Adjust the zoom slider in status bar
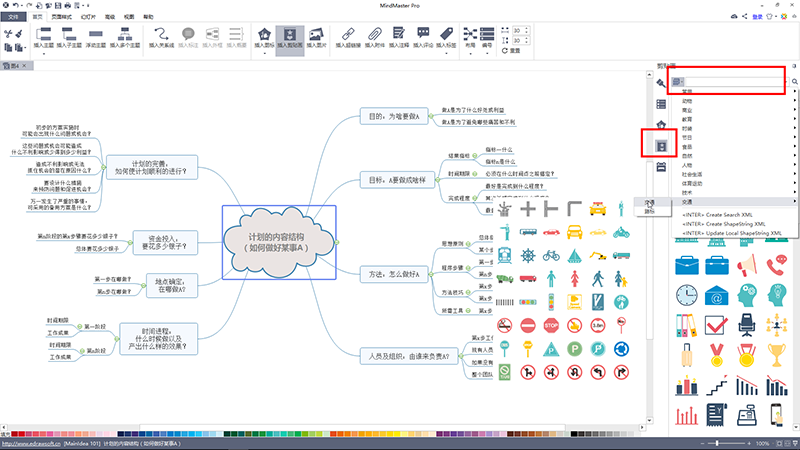This screenshot has width=800, height=450. coord(717,443)
